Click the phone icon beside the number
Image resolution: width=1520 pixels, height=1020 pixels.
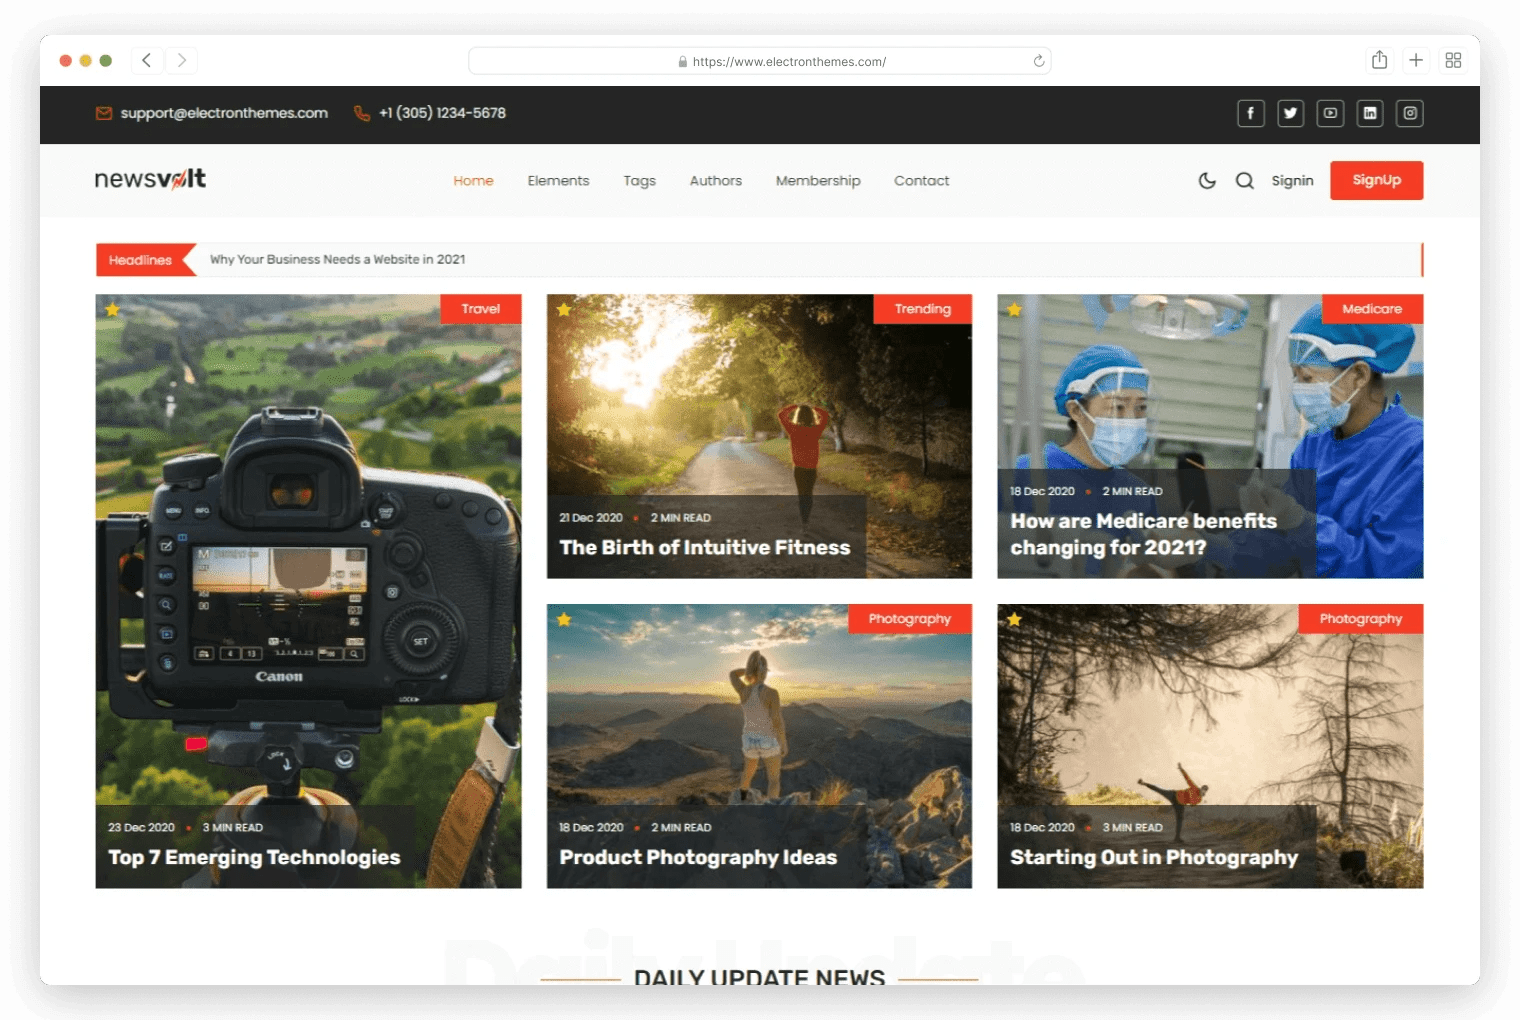coord(362,113)
